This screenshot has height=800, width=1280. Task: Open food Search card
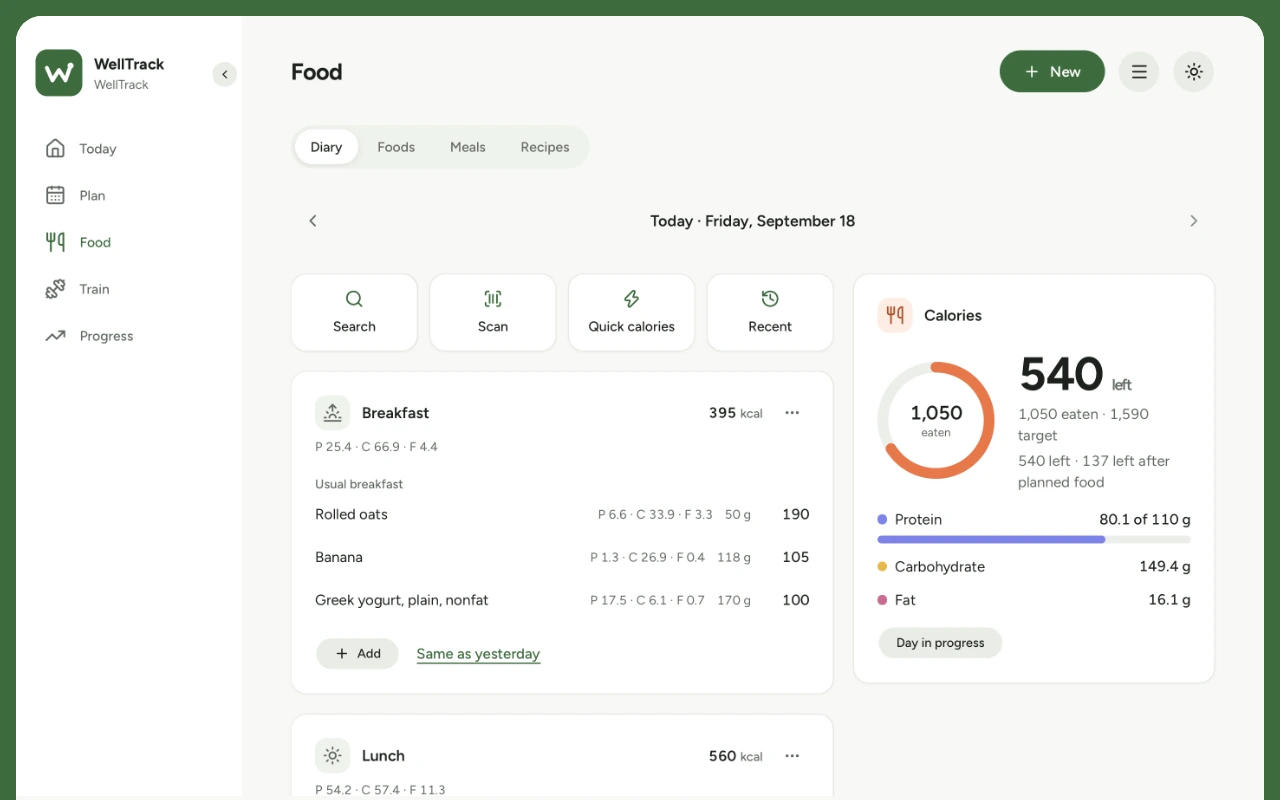(x=354, y=313)
